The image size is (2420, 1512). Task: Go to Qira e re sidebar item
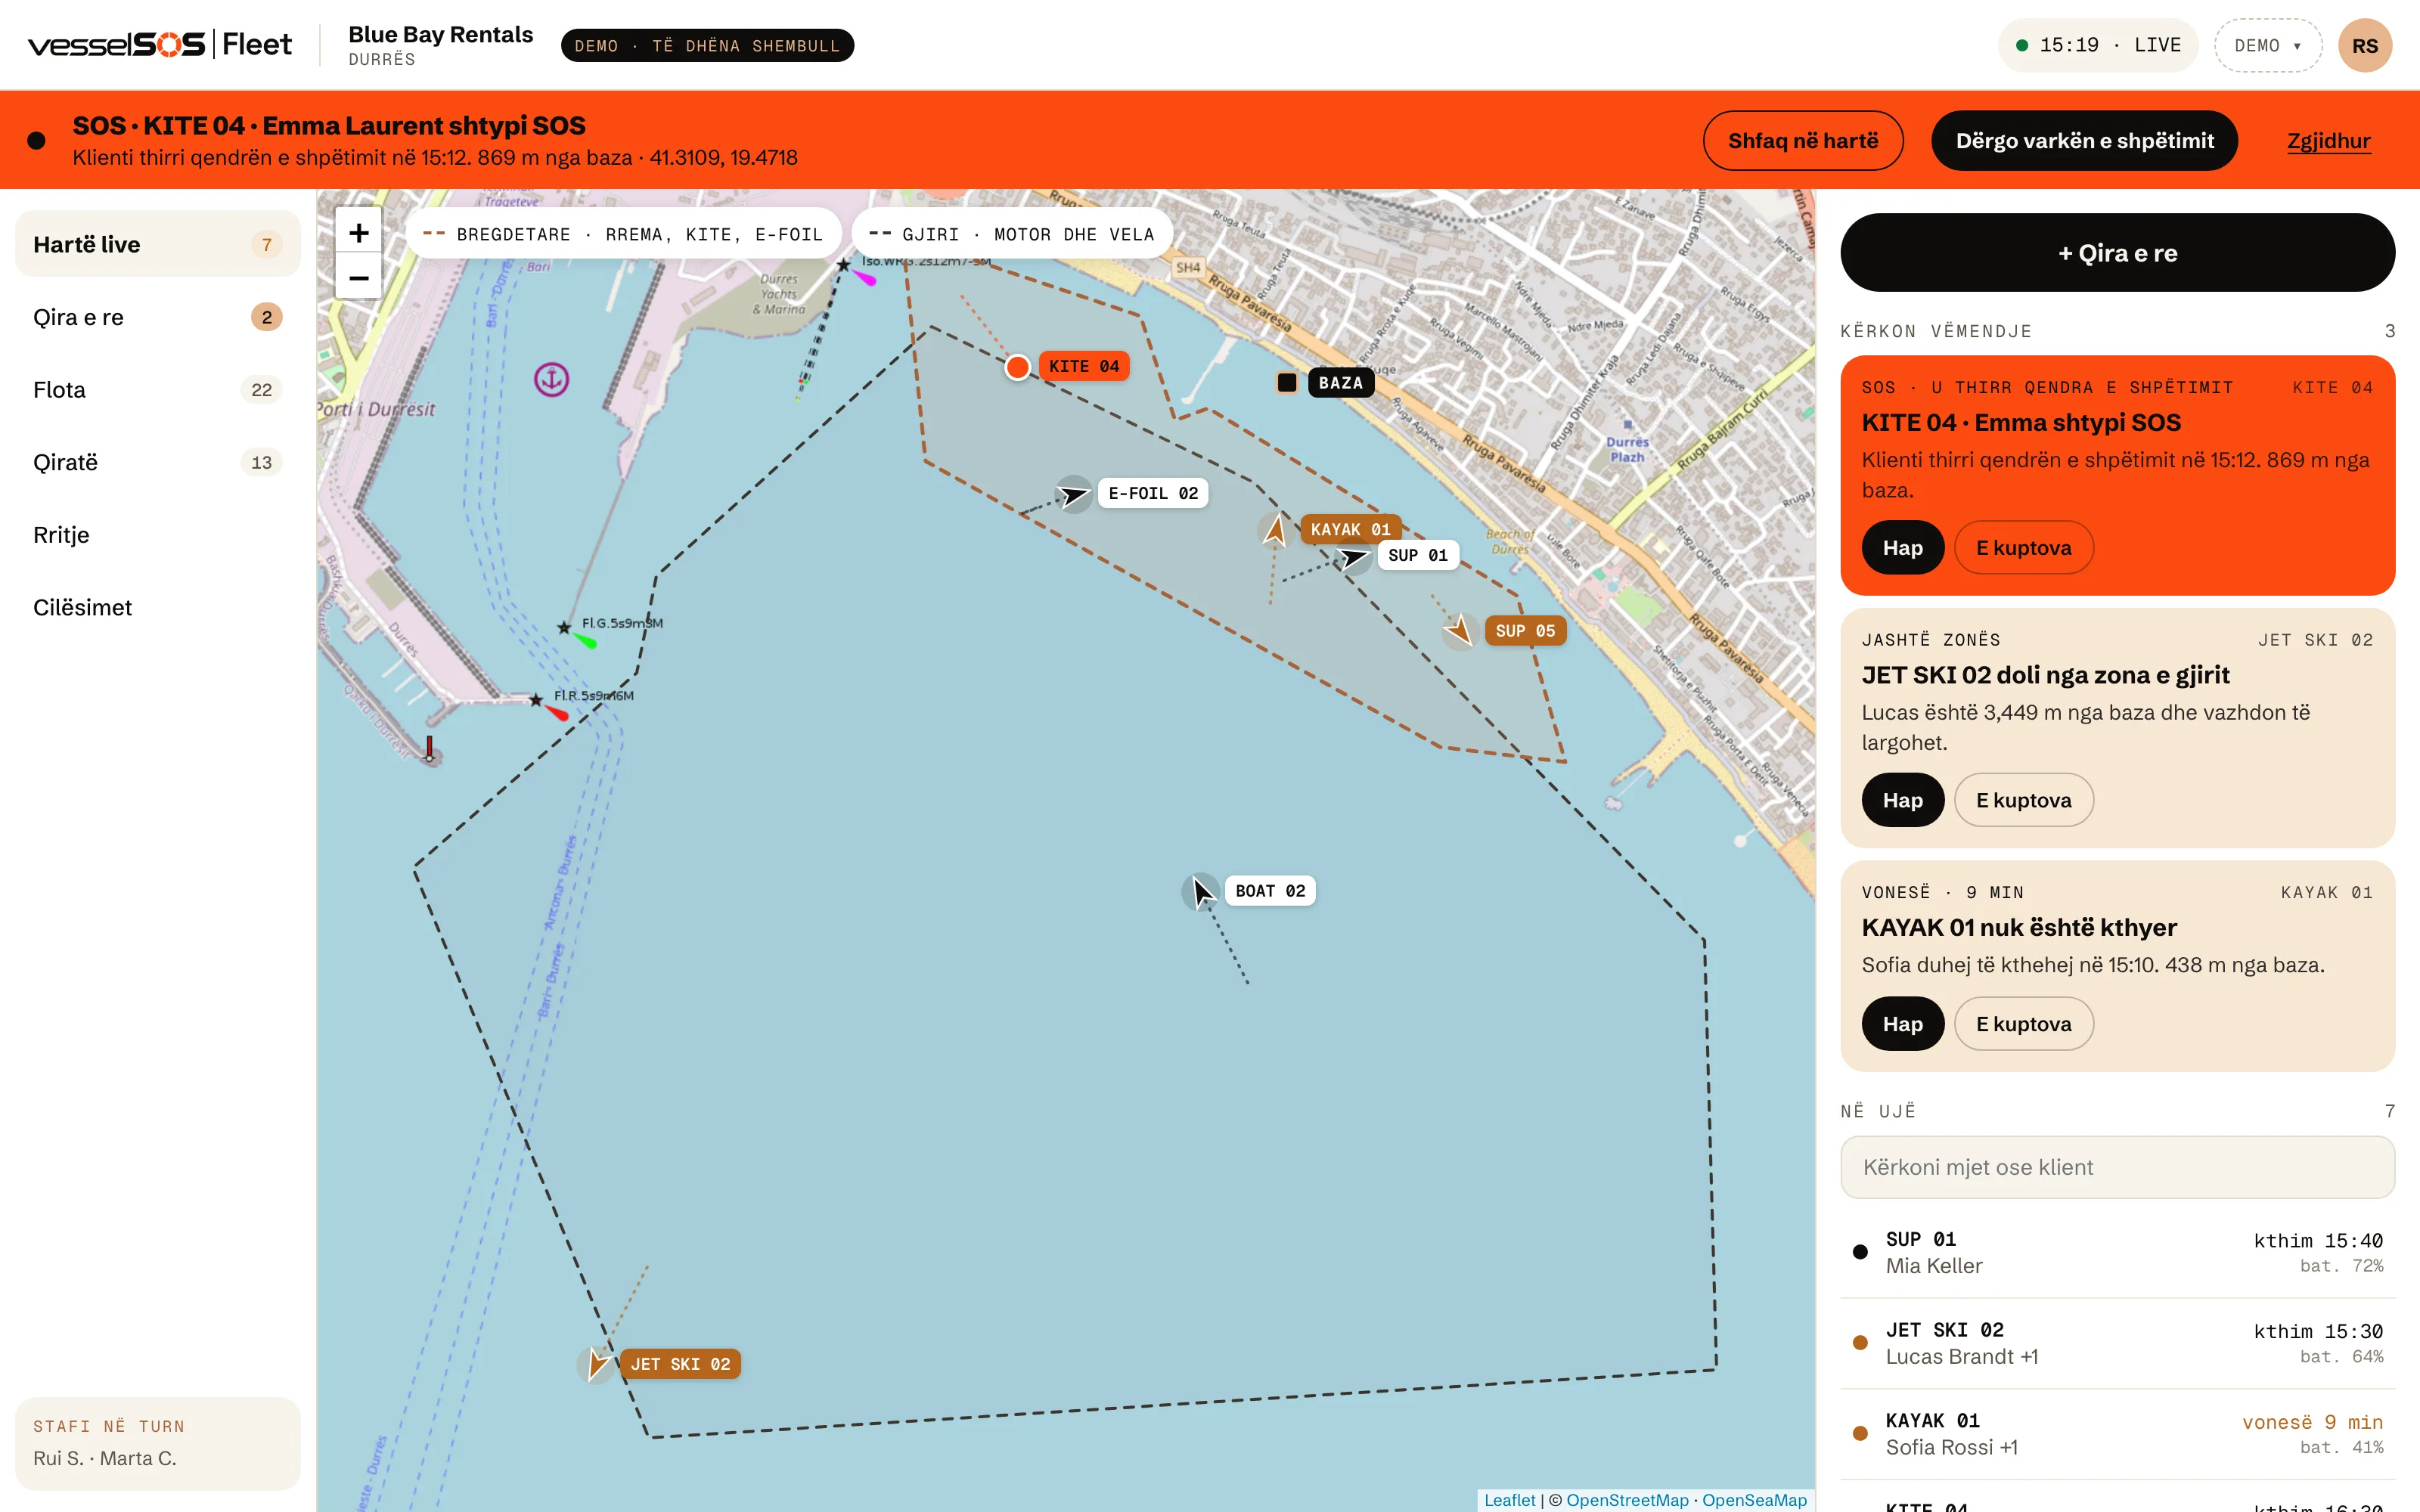158,317
